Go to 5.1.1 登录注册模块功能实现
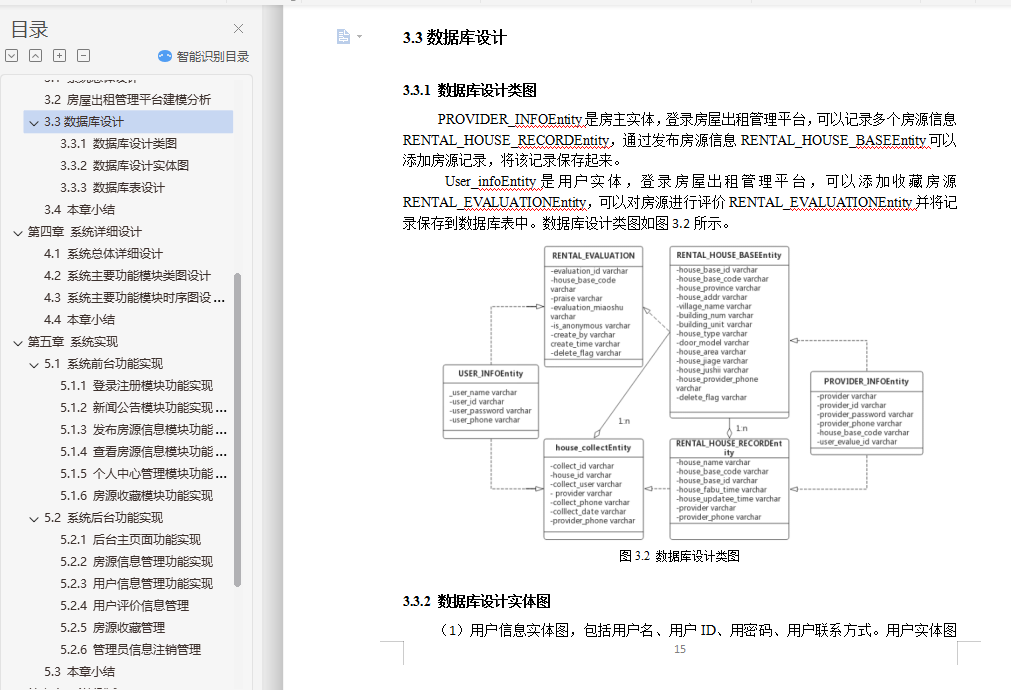This screenshot has width=1011, height=690. click(x=136, y=386)
